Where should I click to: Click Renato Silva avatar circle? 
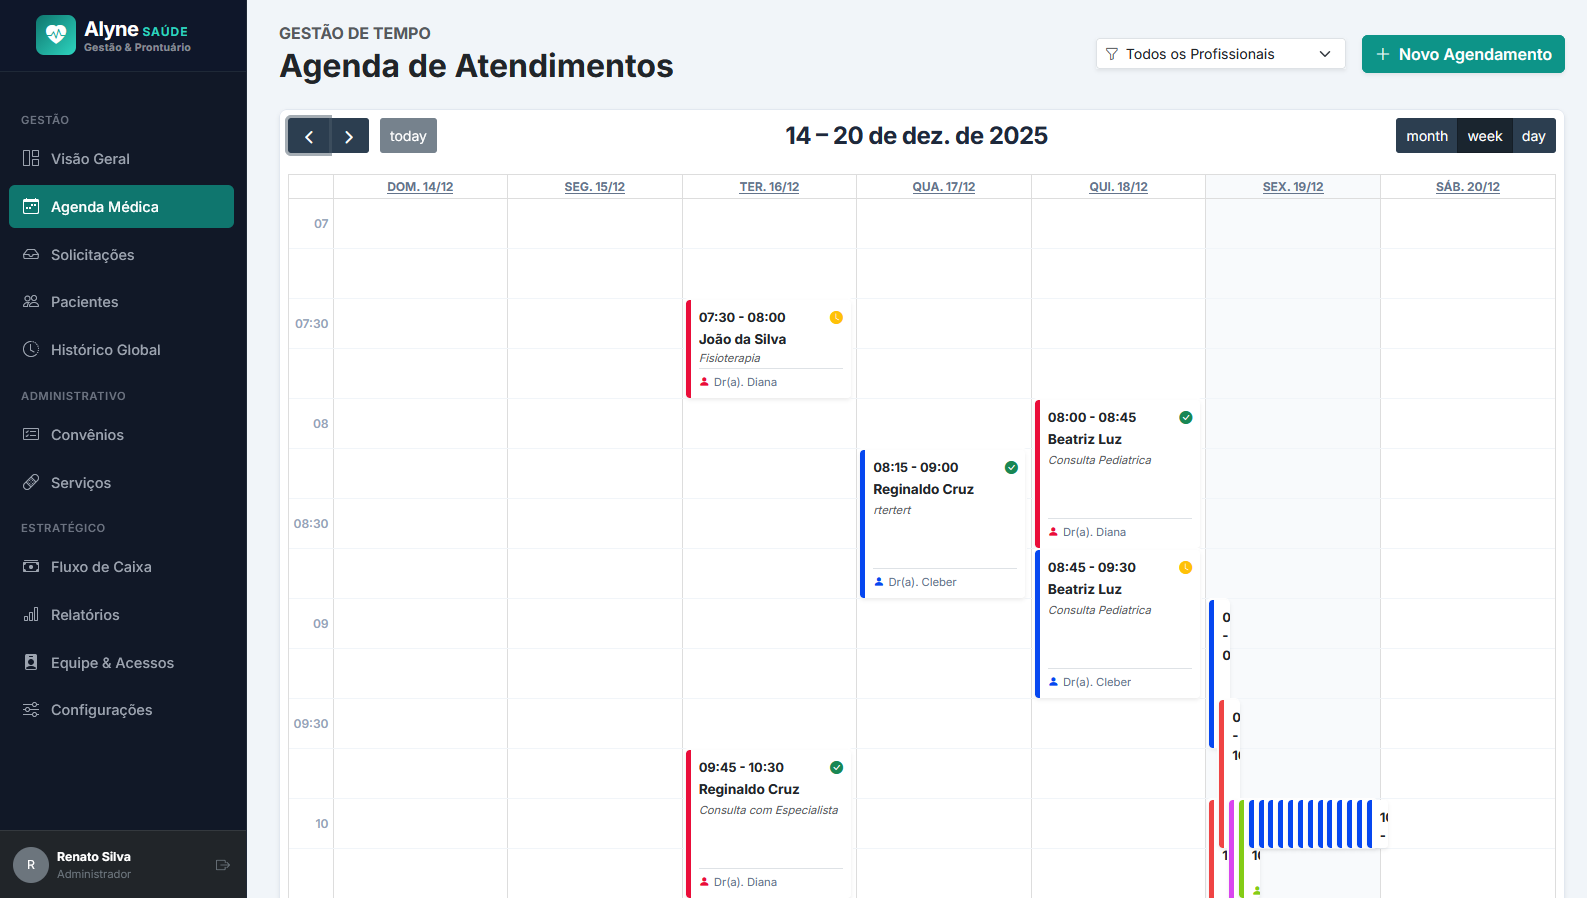[x=31, y=865]
